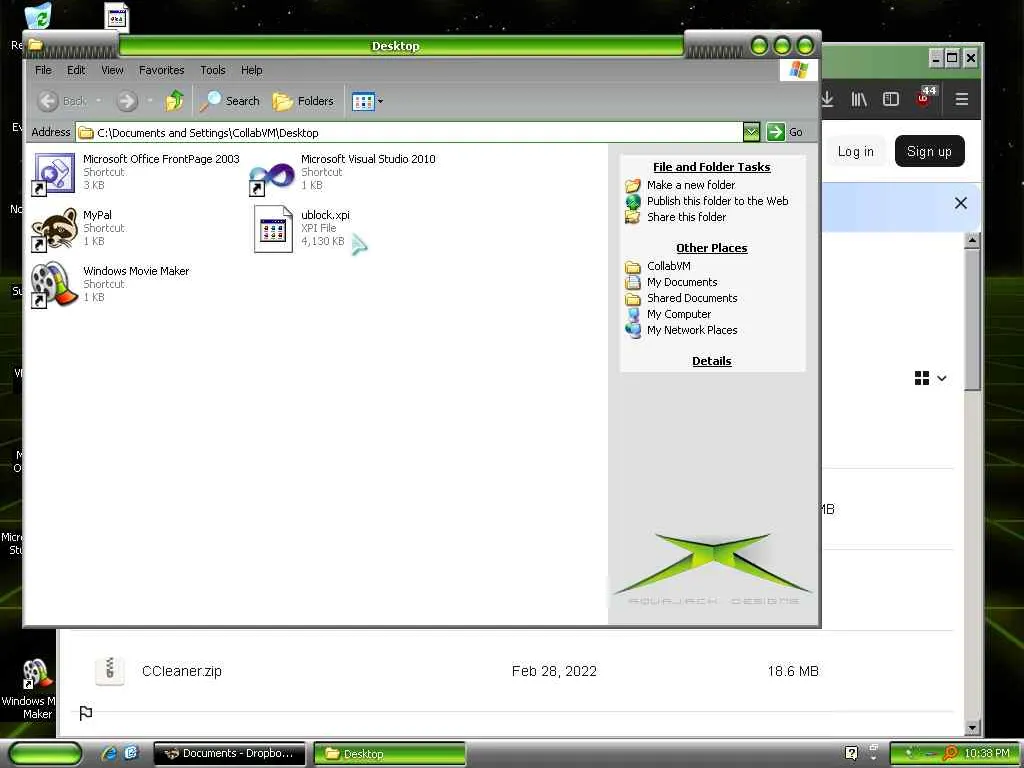This screenshot has height=768, width=1024.
Task: Toggle the browser sidebar icon
Action: click(891, 99)
